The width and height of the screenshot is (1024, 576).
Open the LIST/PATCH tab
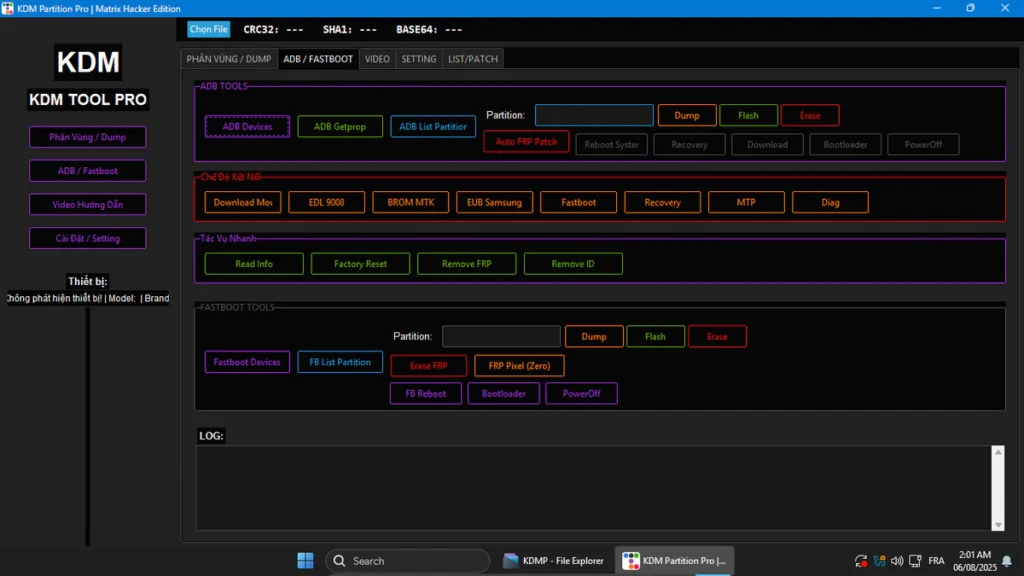pos(472,59)
